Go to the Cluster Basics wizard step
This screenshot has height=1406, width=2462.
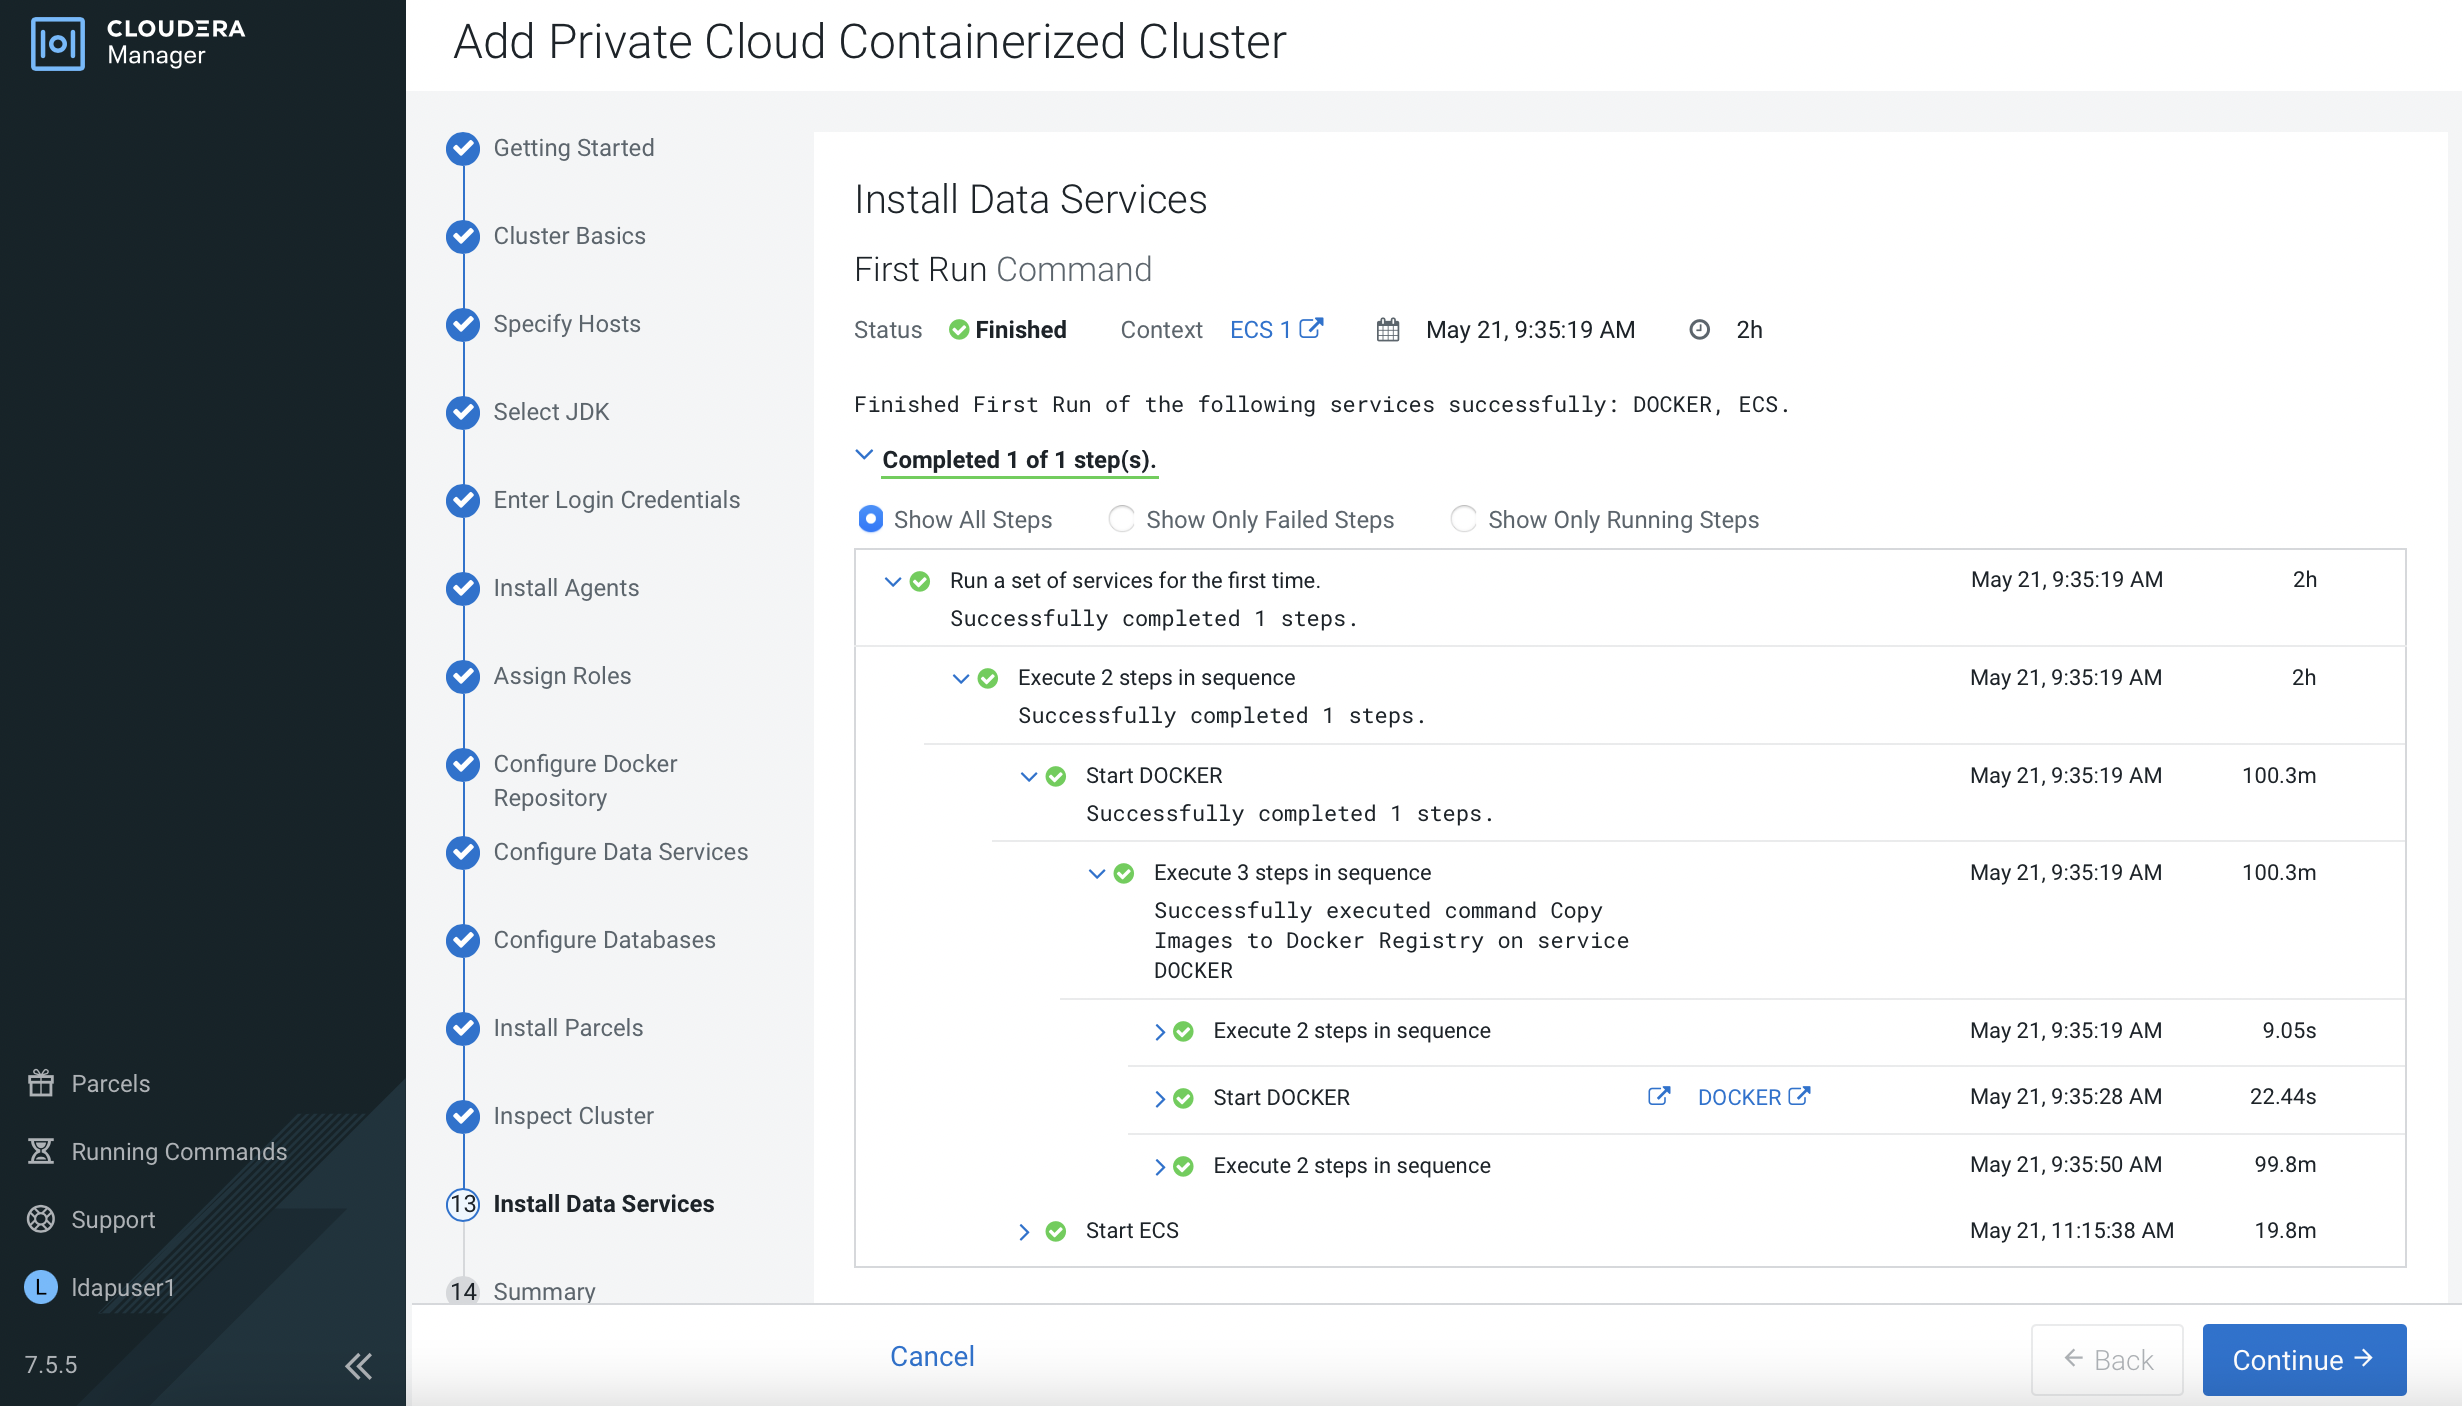tap(569, 236)
